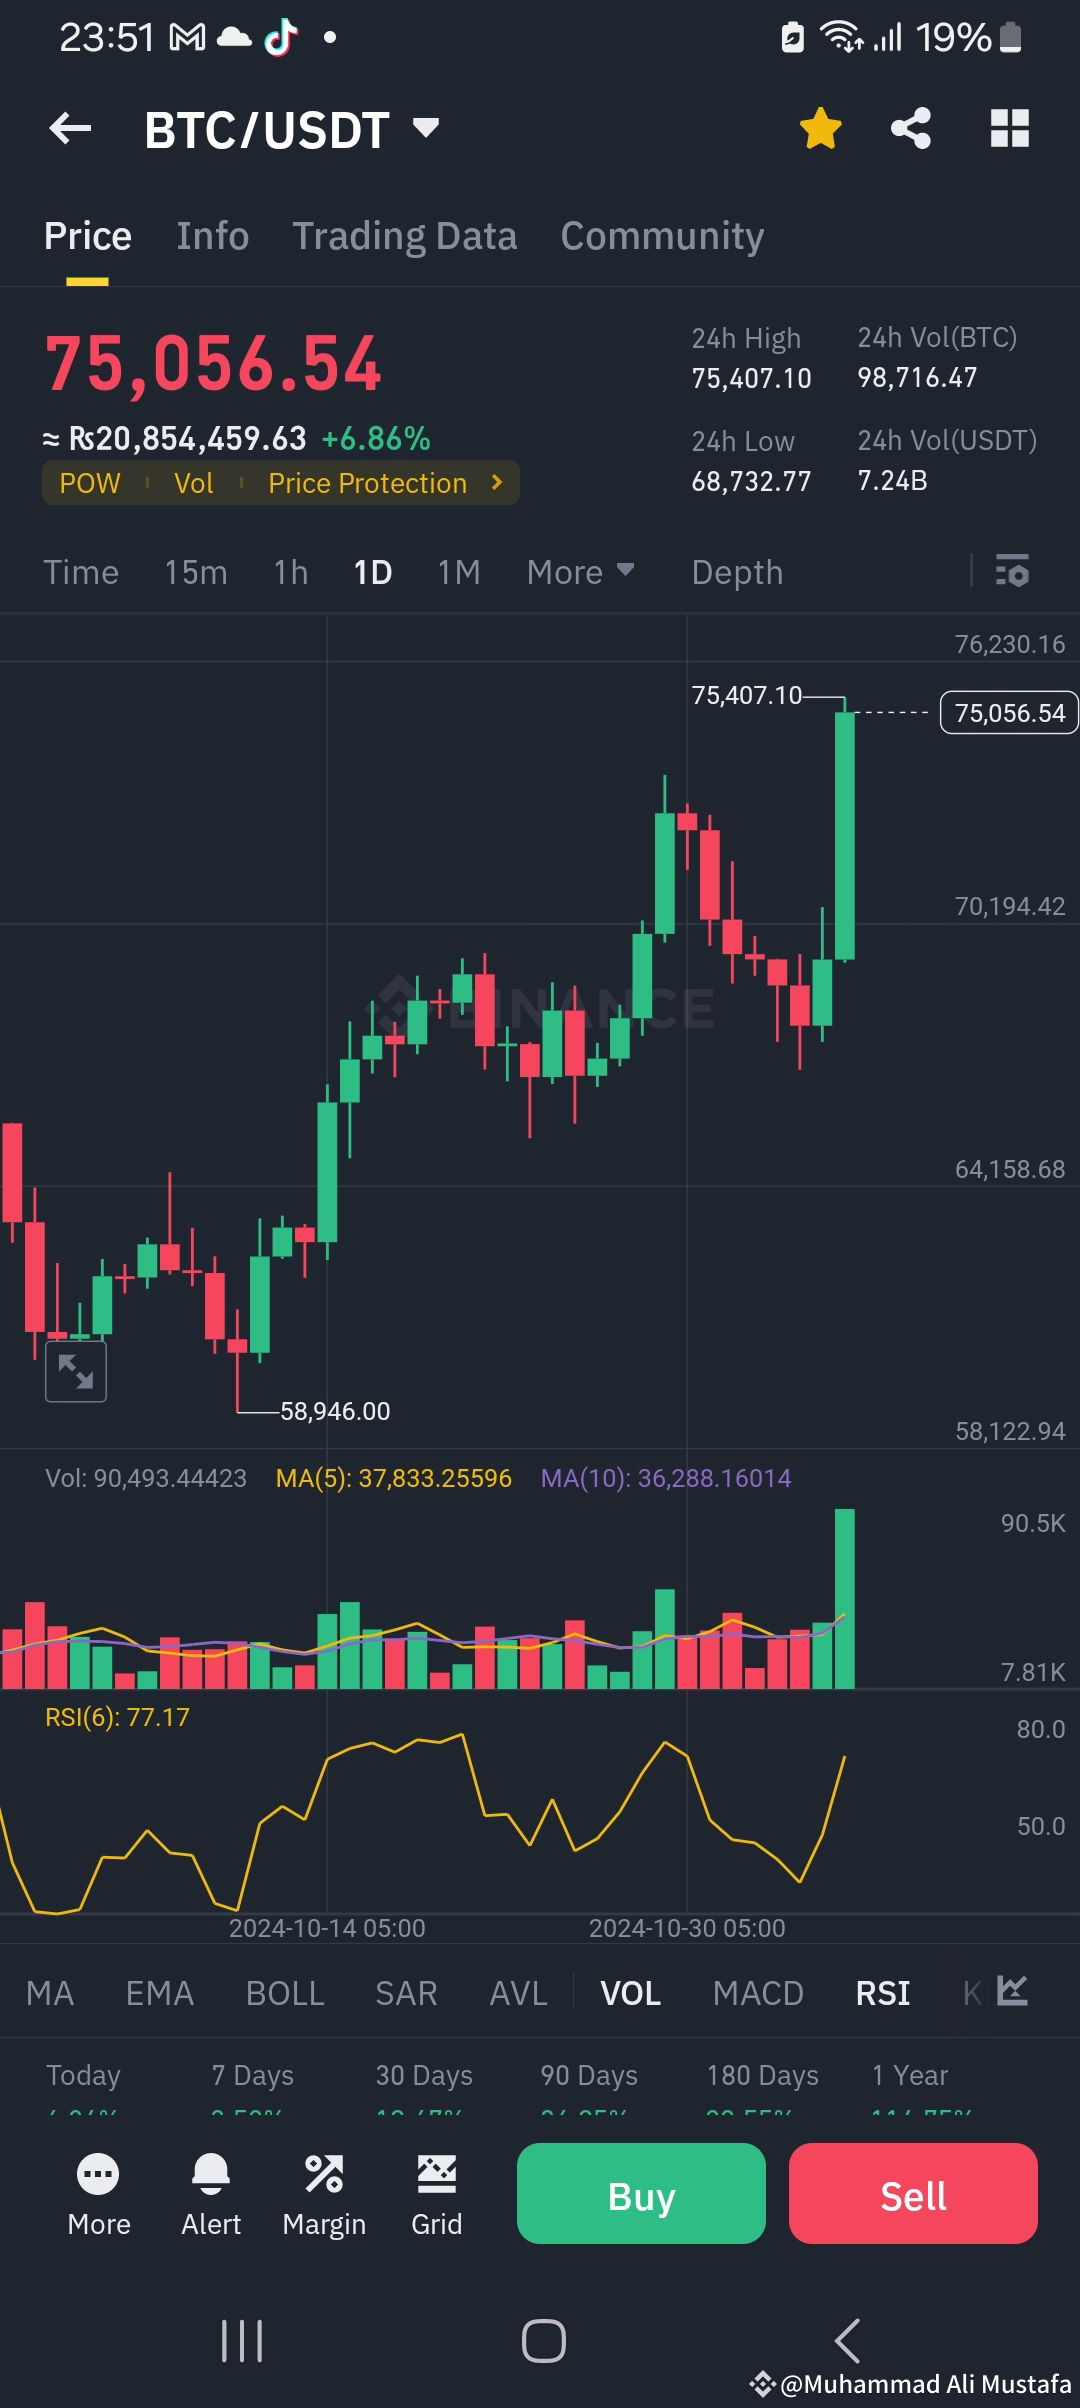This screenshot has height=2408, width=1080.
Task: Open the Depth view
Action: (737, 572)
